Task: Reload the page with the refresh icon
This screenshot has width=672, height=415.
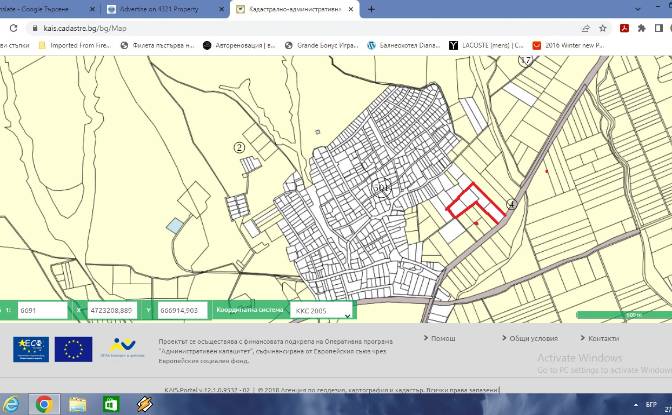Action: tap(14, 28)
